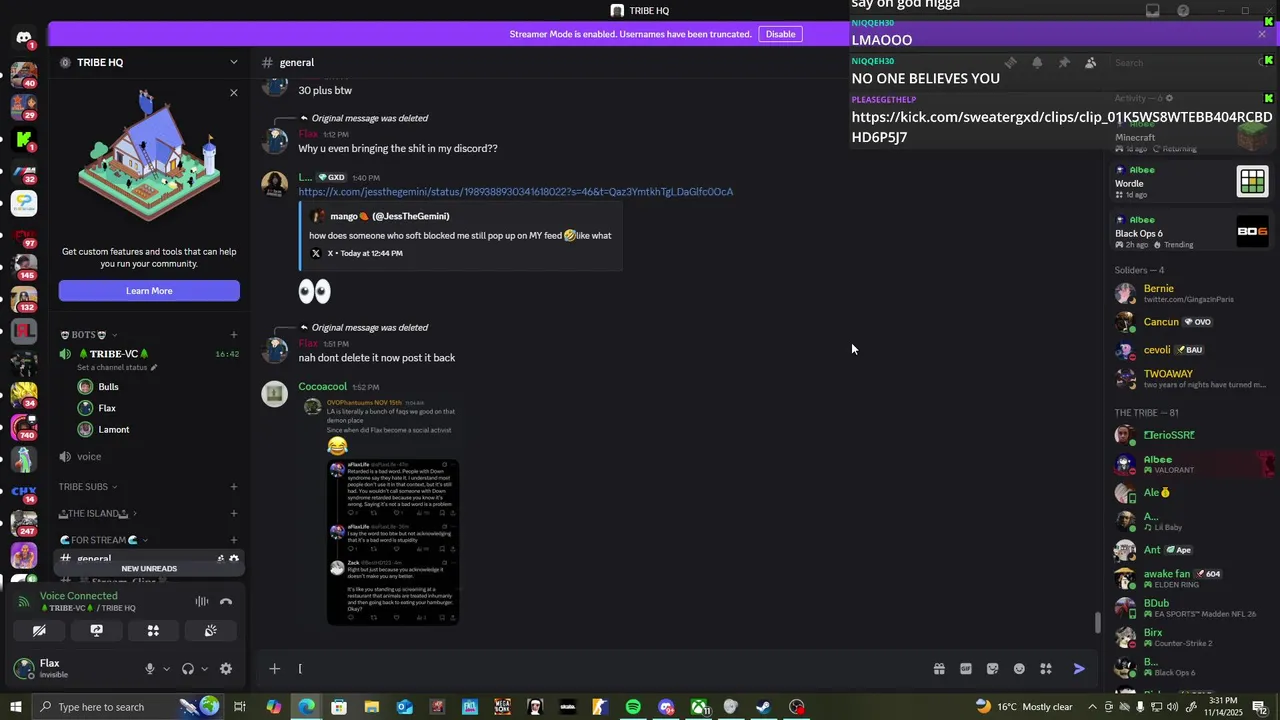Viewport: 1280px width, 720px height.
Task: Turn on camera in voice panel
Action: [39, 631]
